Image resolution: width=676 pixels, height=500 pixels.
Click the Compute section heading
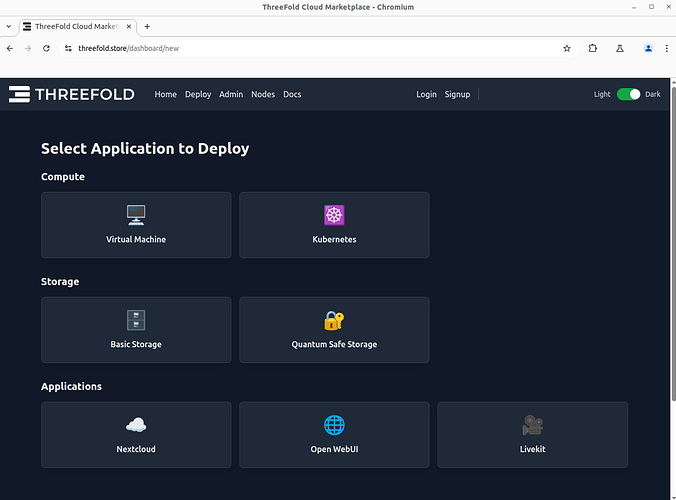(x=63, y=177)
